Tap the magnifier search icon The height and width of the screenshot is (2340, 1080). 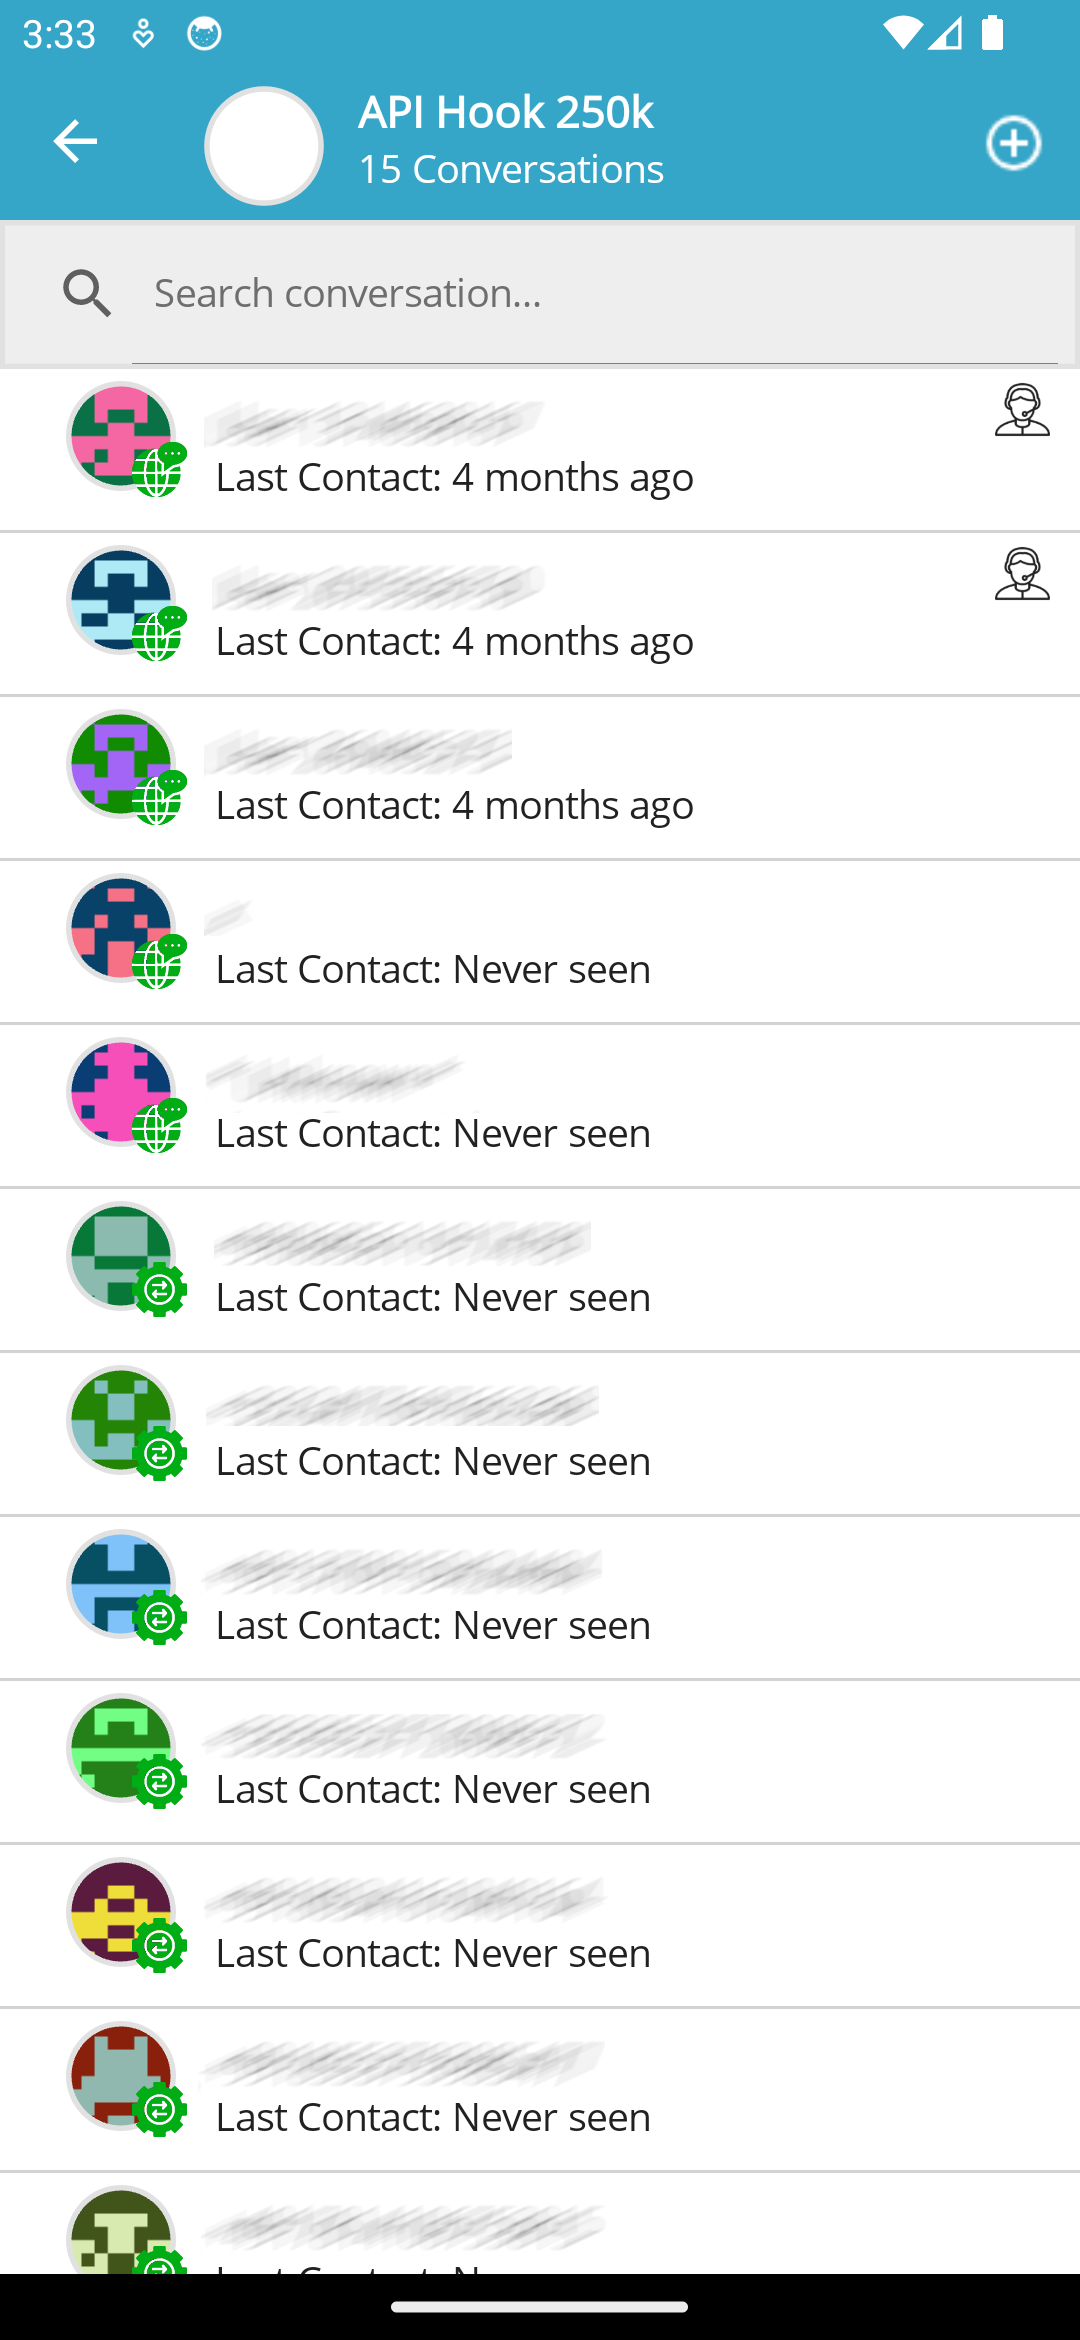[x=87, y=294]
